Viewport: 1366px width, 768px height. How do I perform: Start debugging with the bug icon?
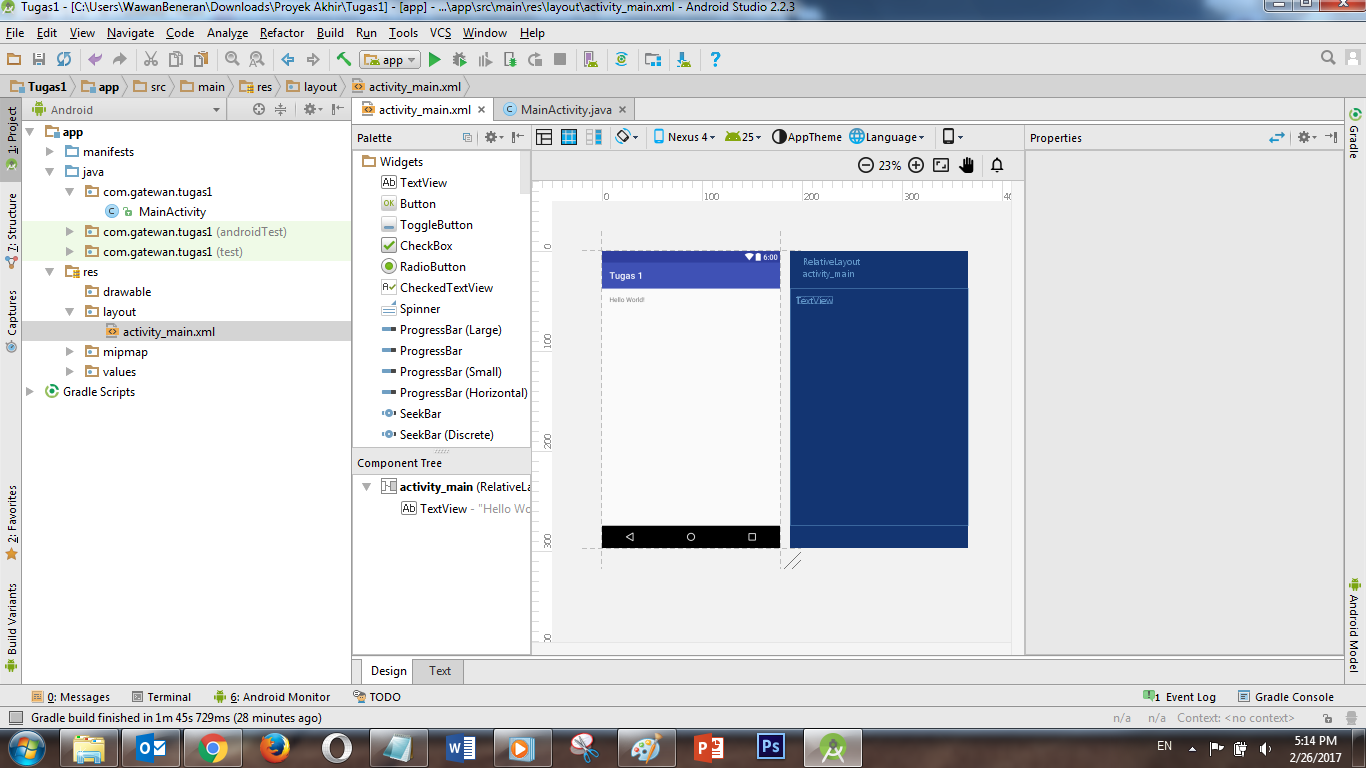coord(460,60)
